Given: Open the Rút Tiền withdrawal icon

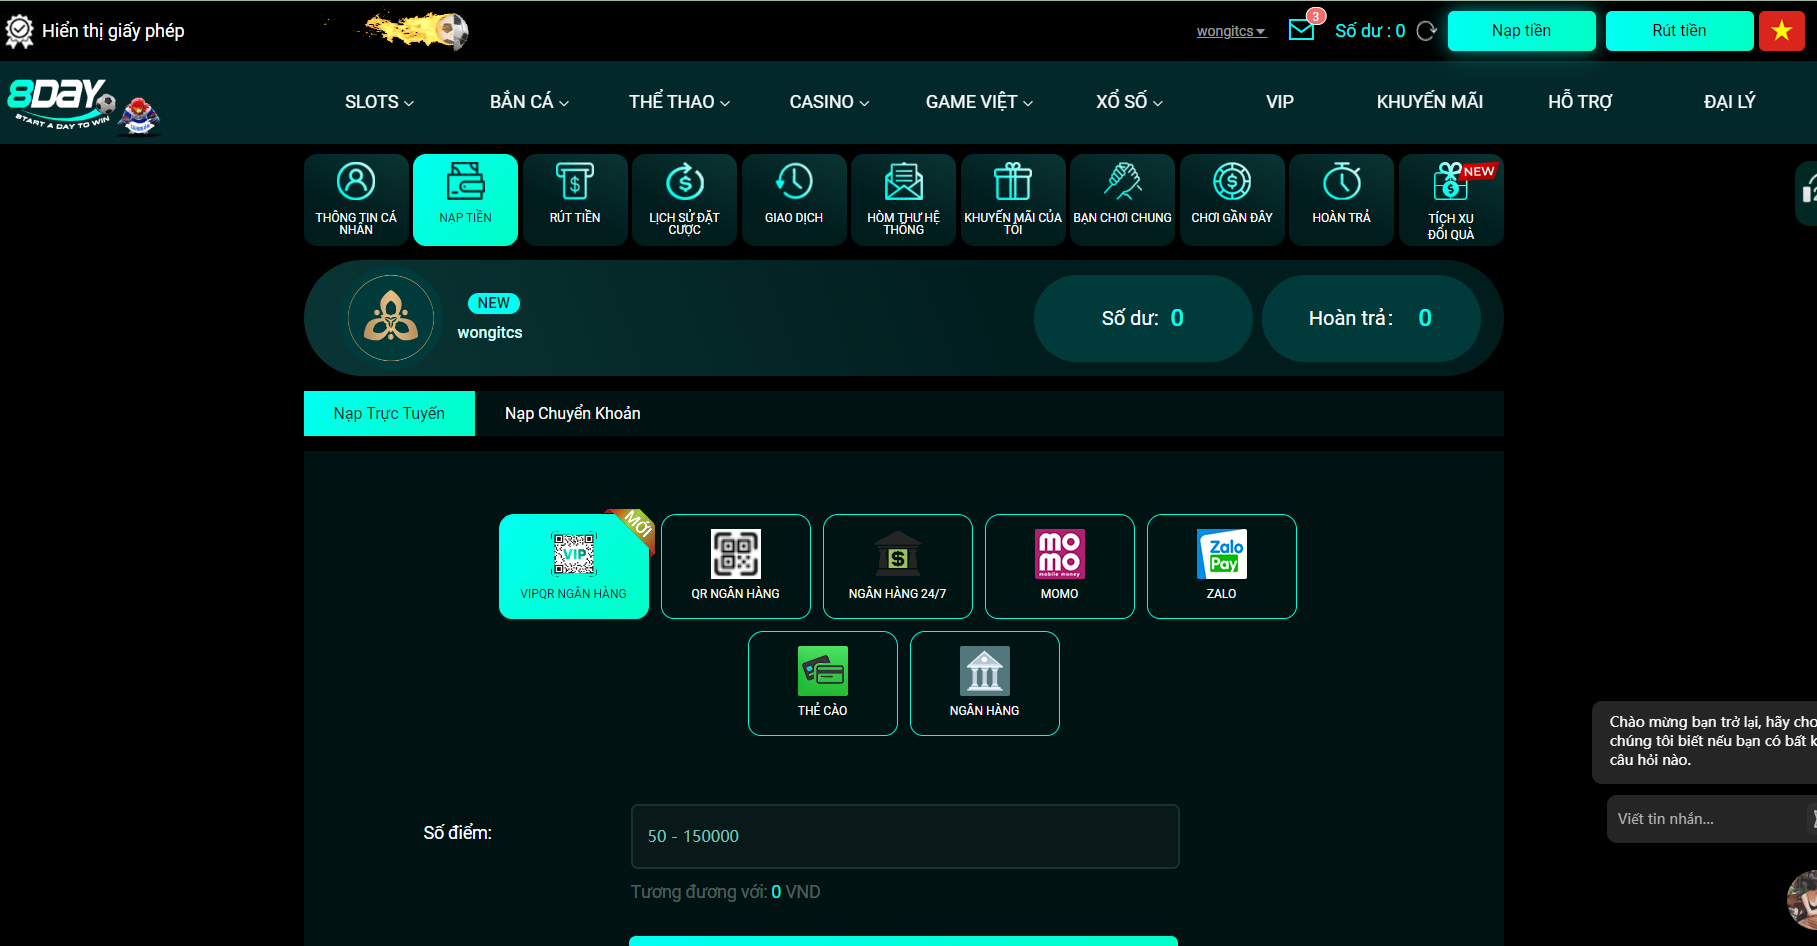Looking at the screenshot, I should pyautogui.click(x=575, y=199).
